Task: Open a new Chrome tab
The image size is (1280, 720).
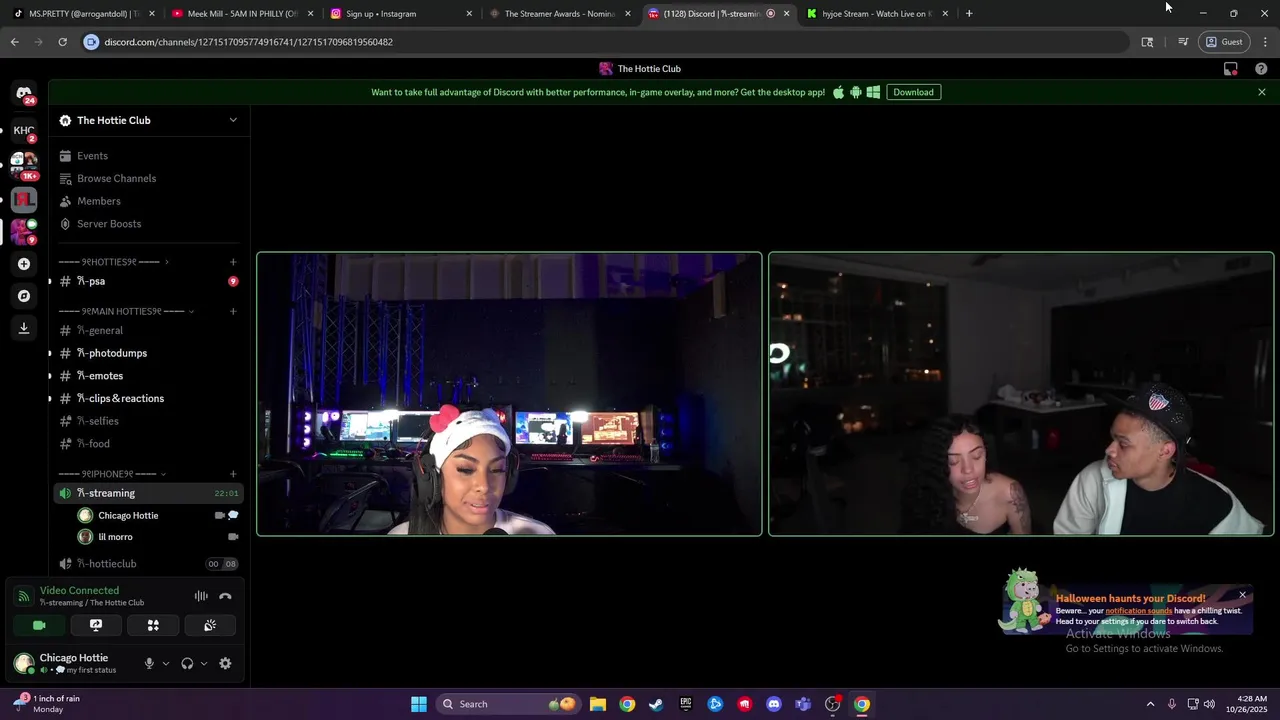Action: (969, 14)
